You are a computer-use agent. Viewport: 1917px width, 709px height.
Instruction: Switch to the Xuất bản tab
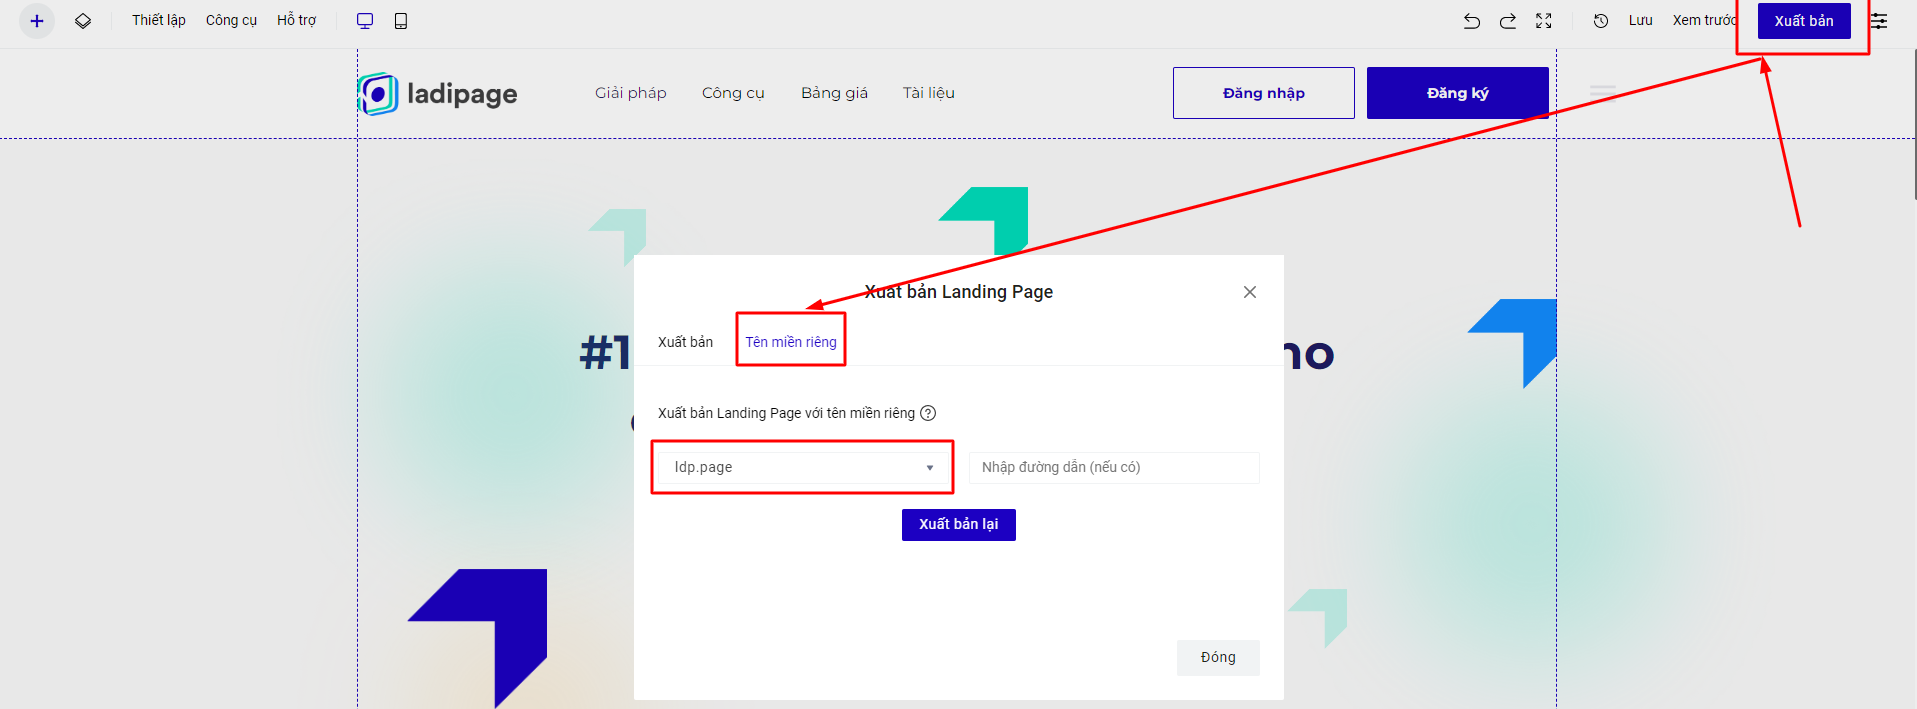tap(685, 342)
